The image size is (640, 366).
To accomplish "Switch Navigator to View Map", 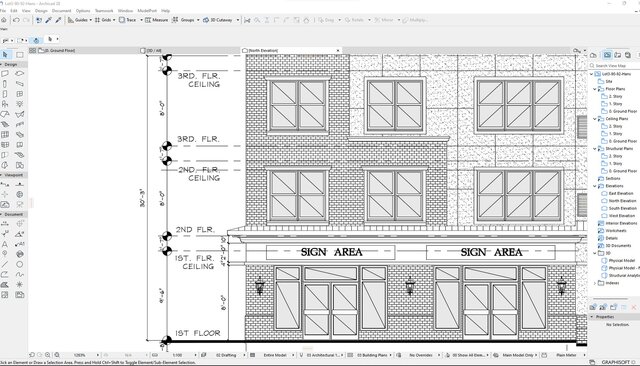I will (607, 55).
